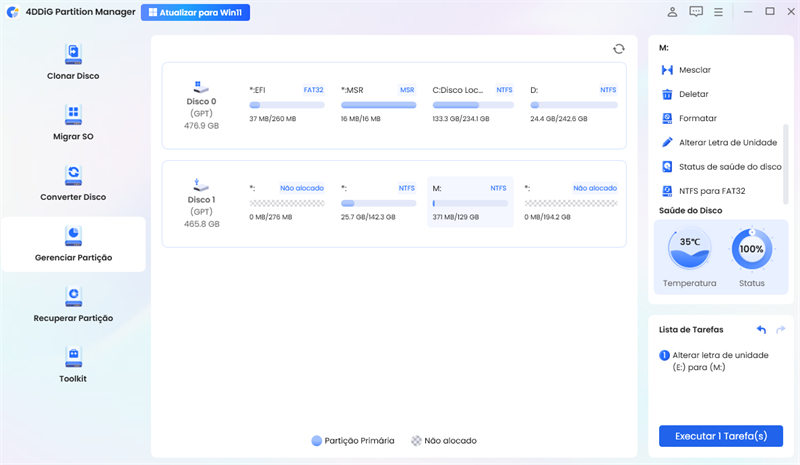Open the user account icon in title bar
The width and height of the screenshot is (800, 465).
coord(672,12)
